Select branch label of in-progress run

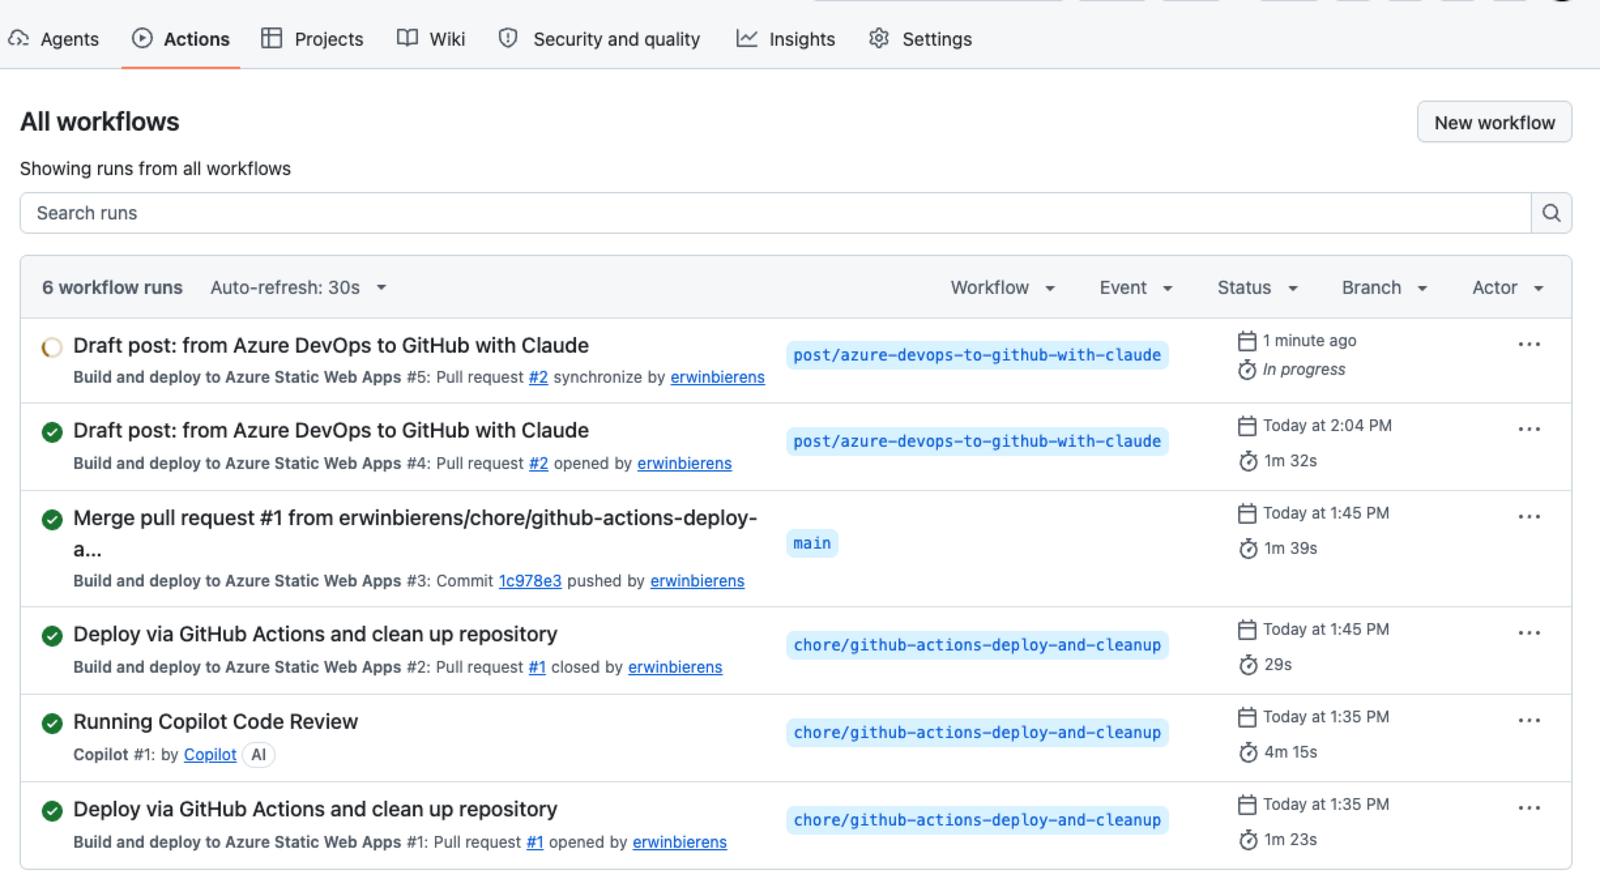[x=977, y=355]
